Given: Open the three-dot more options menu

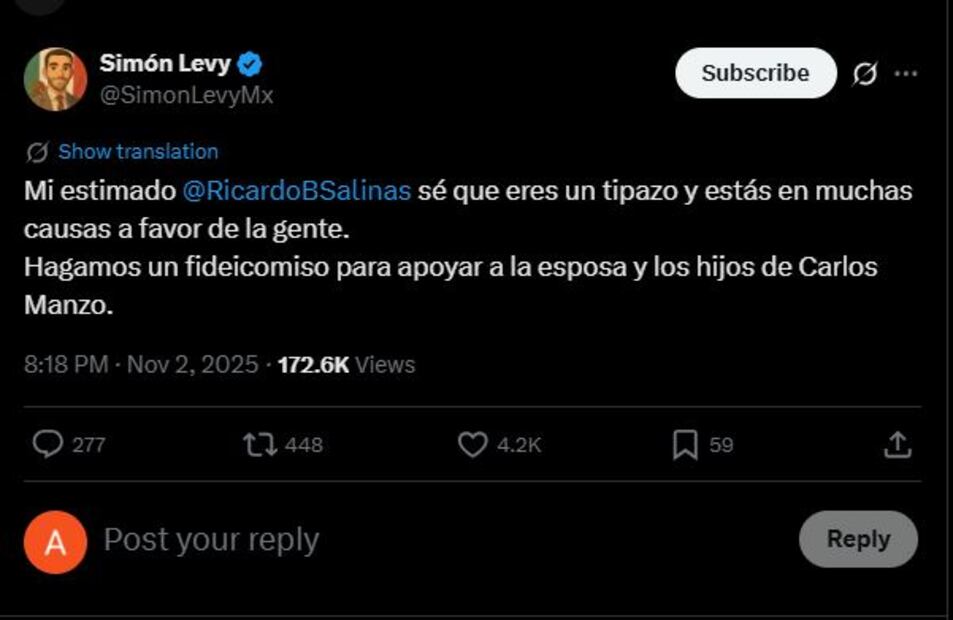Looking at the screenshot, I should click(x=906, y=74).
